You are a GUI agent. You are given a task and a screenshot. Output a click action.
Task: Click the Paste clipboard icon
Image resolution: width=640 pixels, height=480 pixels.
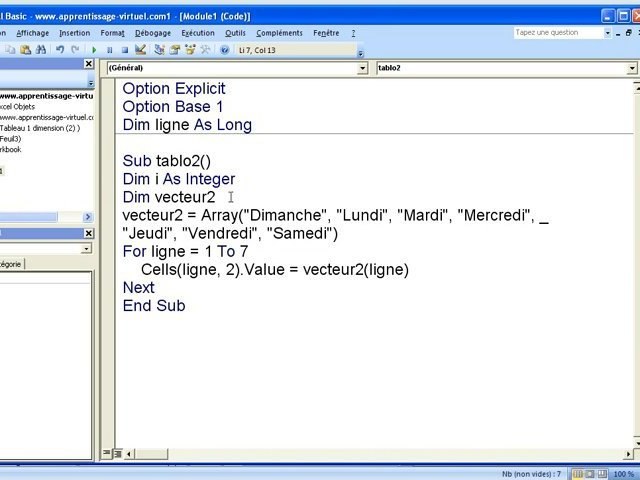pos(26,50)
